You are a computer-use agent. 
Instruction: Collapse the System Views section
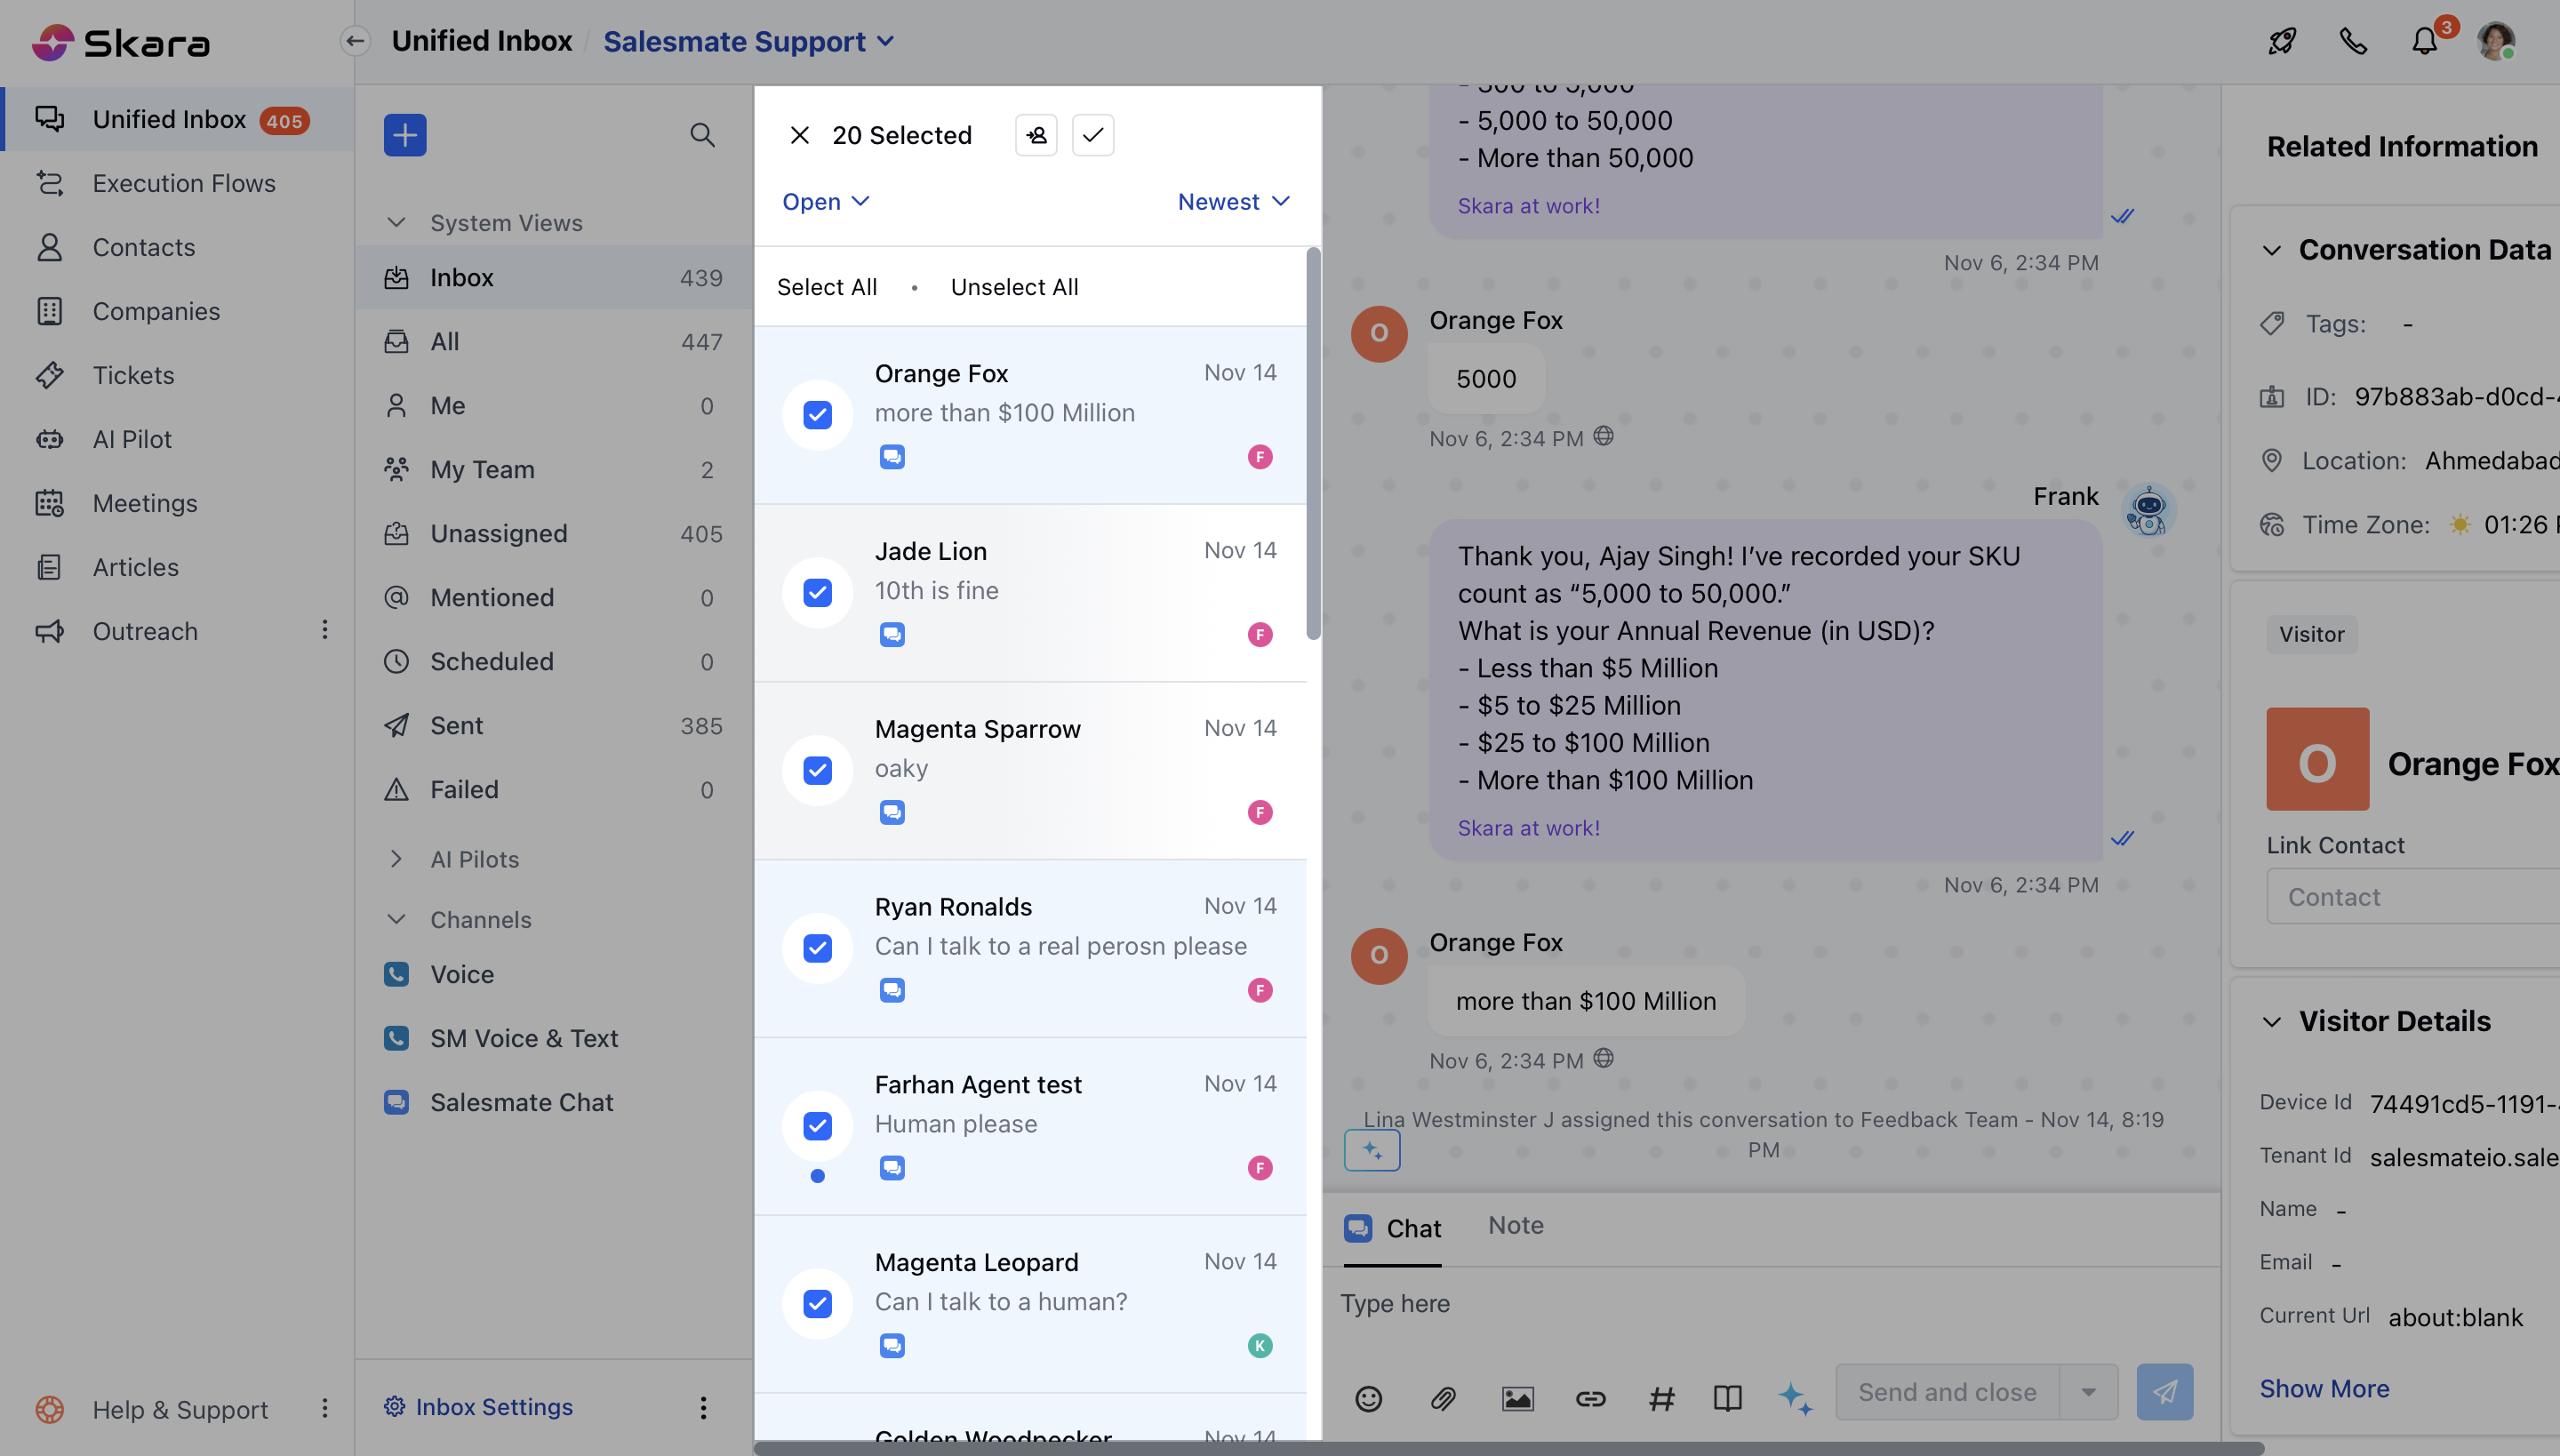(396, 222)
